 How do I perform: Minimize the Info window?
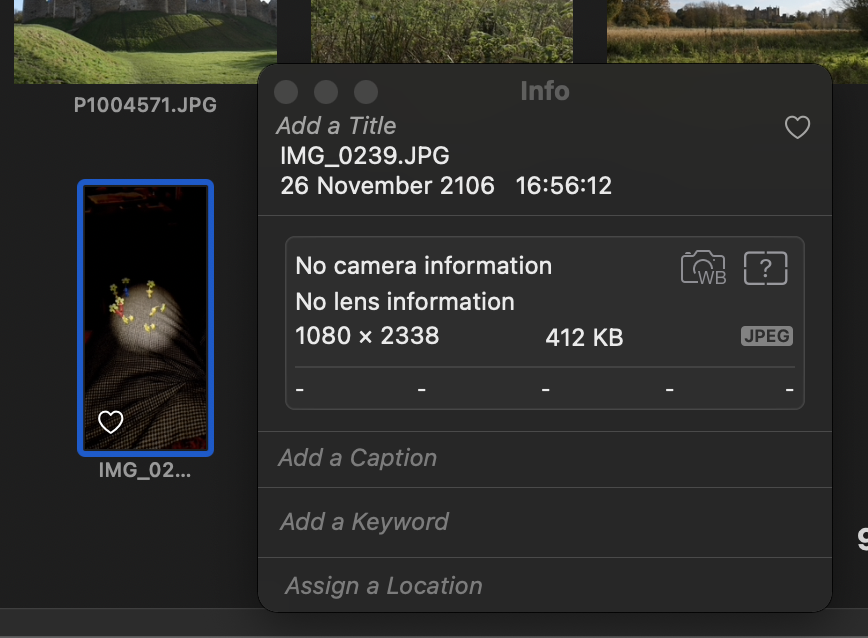click(326, 92)
